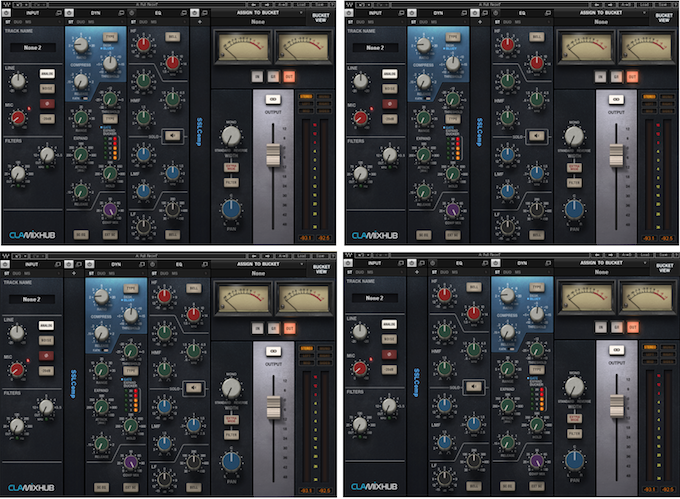This screenshot has height=499, width=680.
Task: Click BUCKET VIEW in bottom-right window
Action: (664, 268)
